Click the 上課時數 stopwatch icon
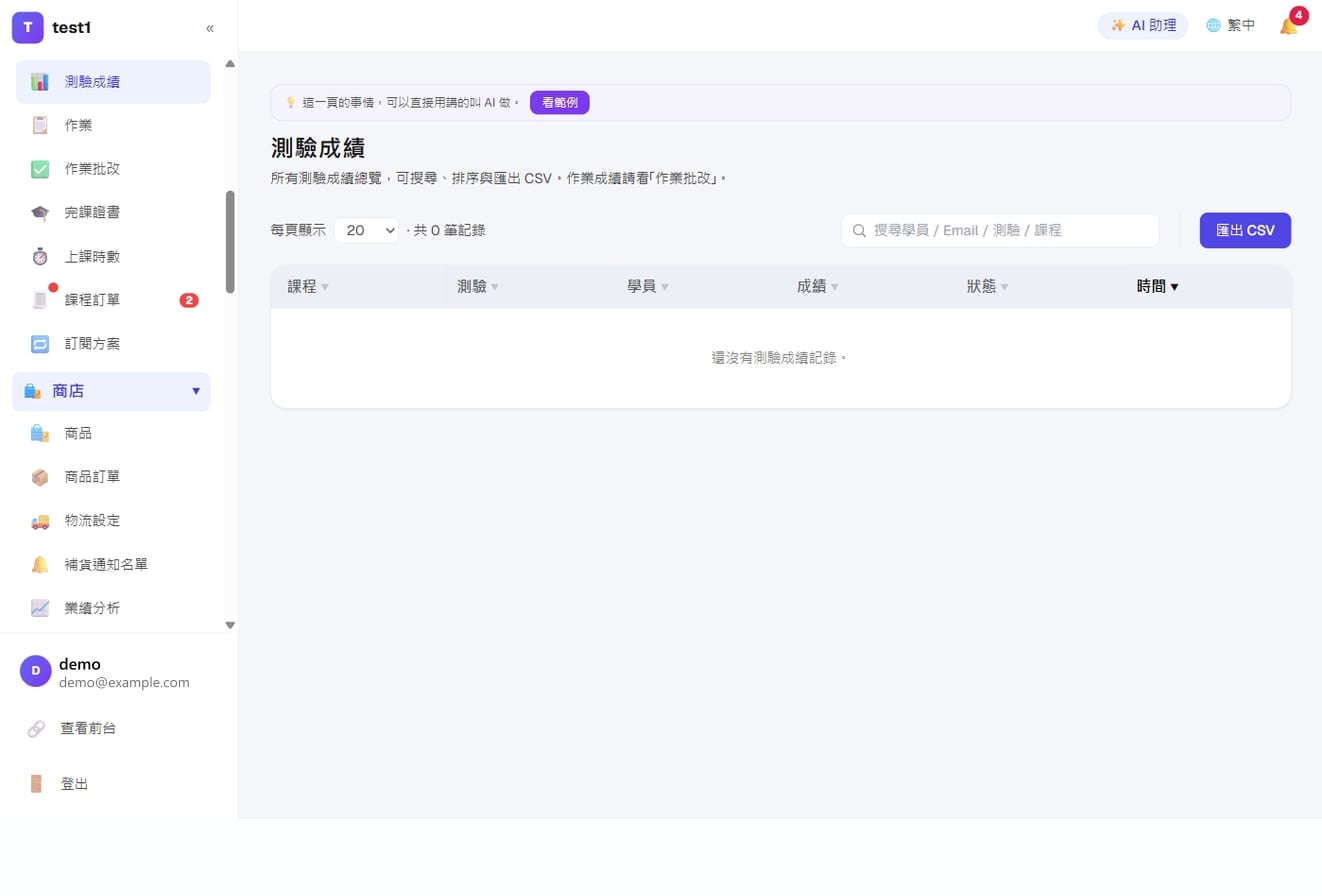The height and width of the screenshot is (896, 1322). 40,257
